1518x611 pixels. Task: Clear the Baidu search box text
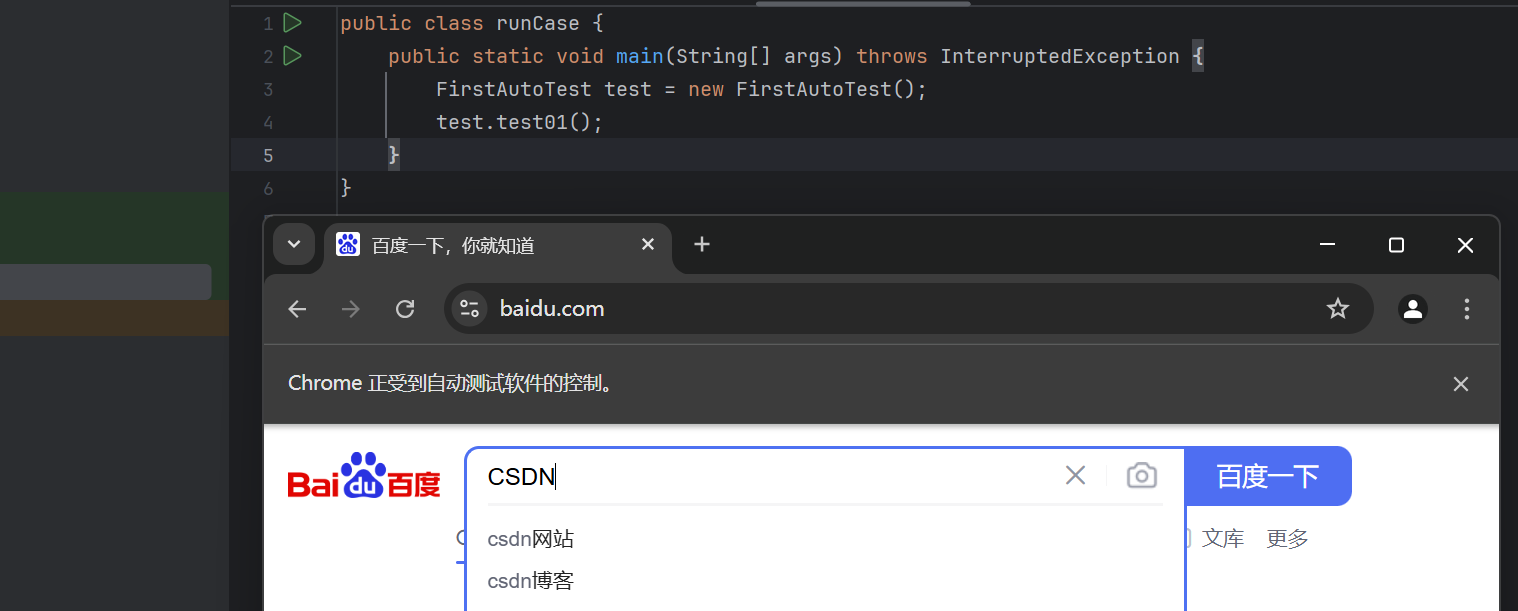(x=1075, y=476)
